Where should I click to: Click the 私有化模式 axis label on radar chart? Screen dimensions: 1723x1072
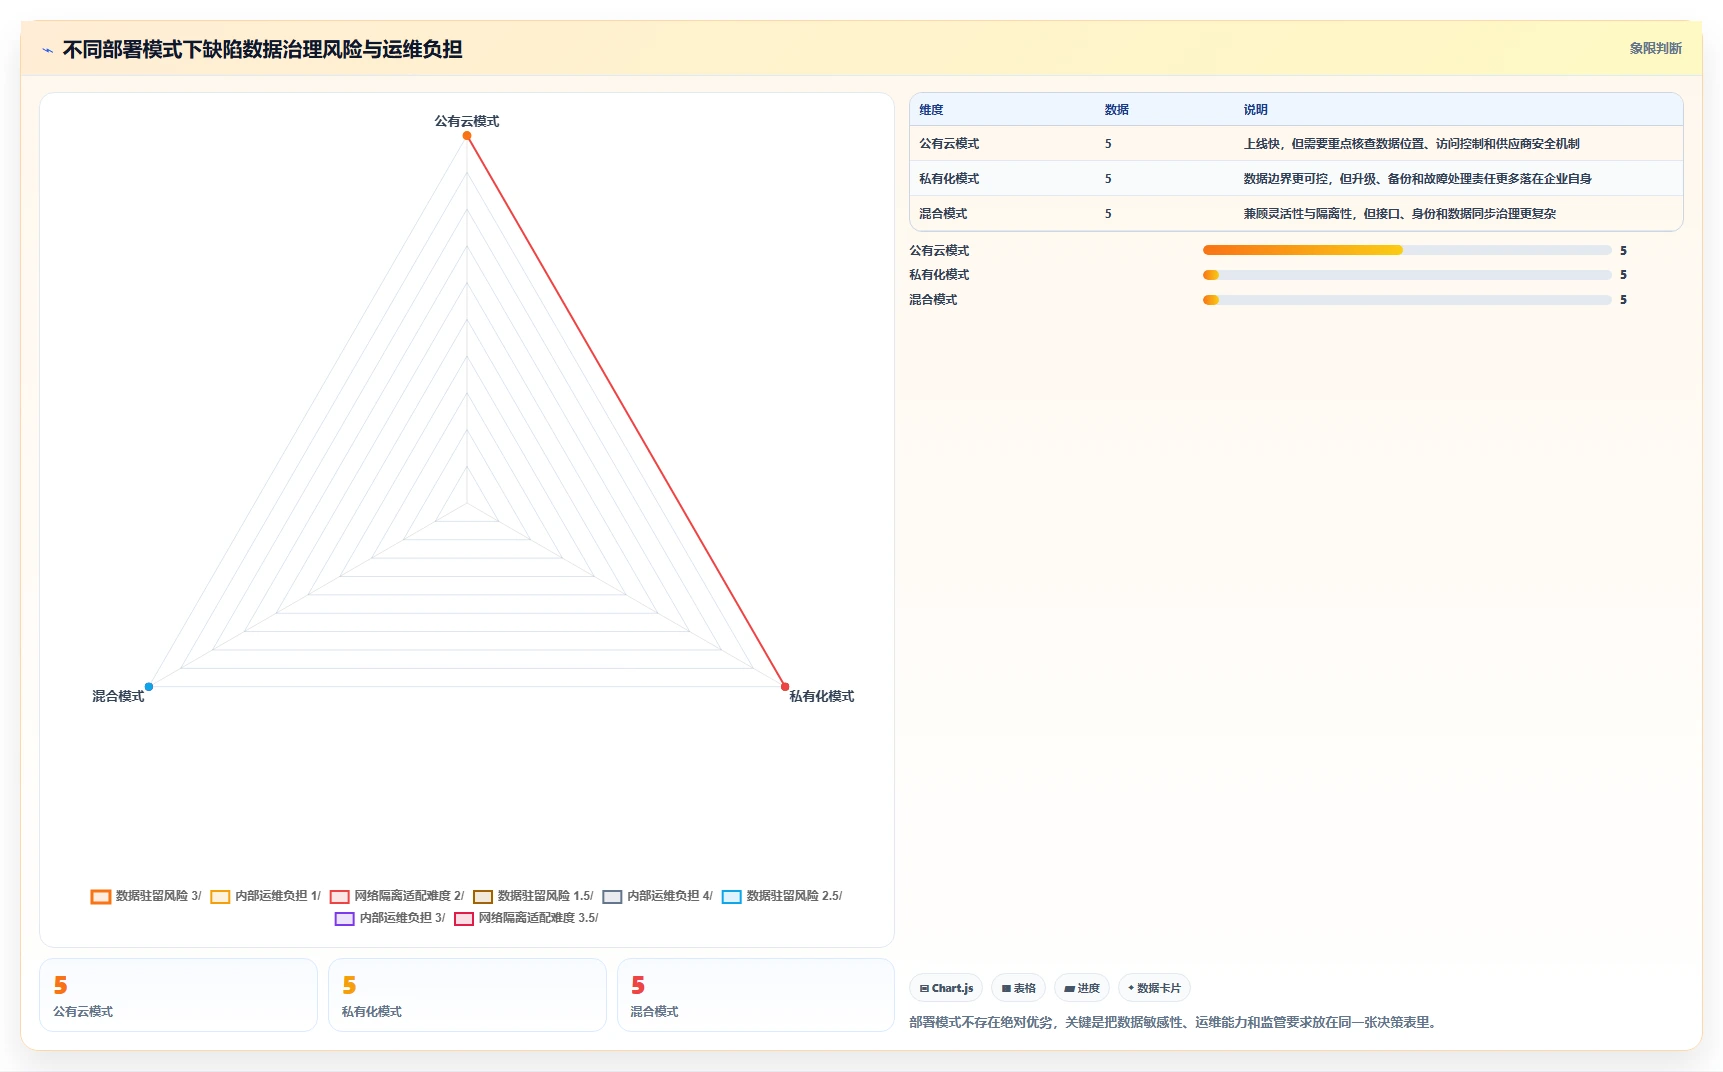[822, 696]
